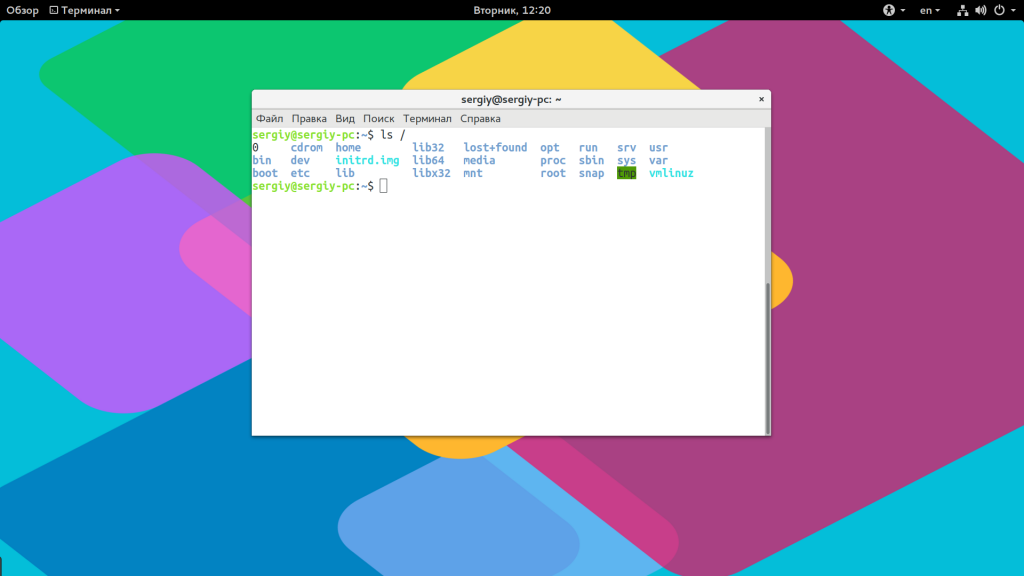The height and width of the screenshot is (576, 1024).
Task: Open the Справка menu
Action: point(481,118)
